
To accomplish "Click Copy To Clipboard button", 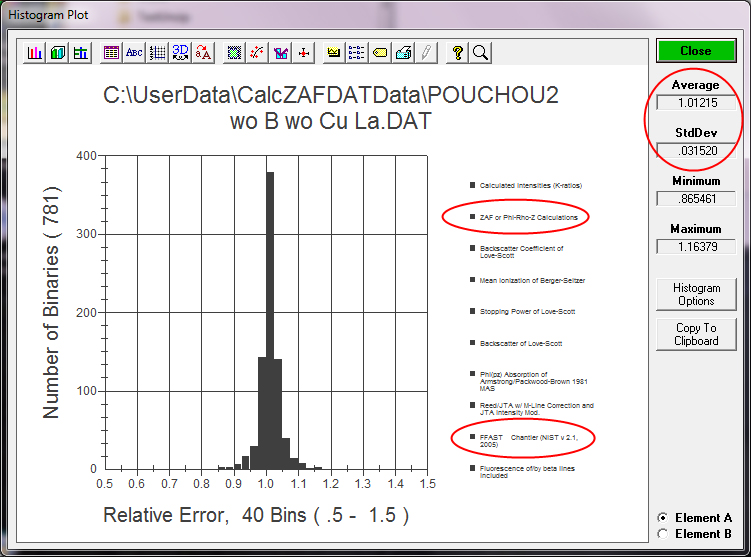I will [696, 334].
